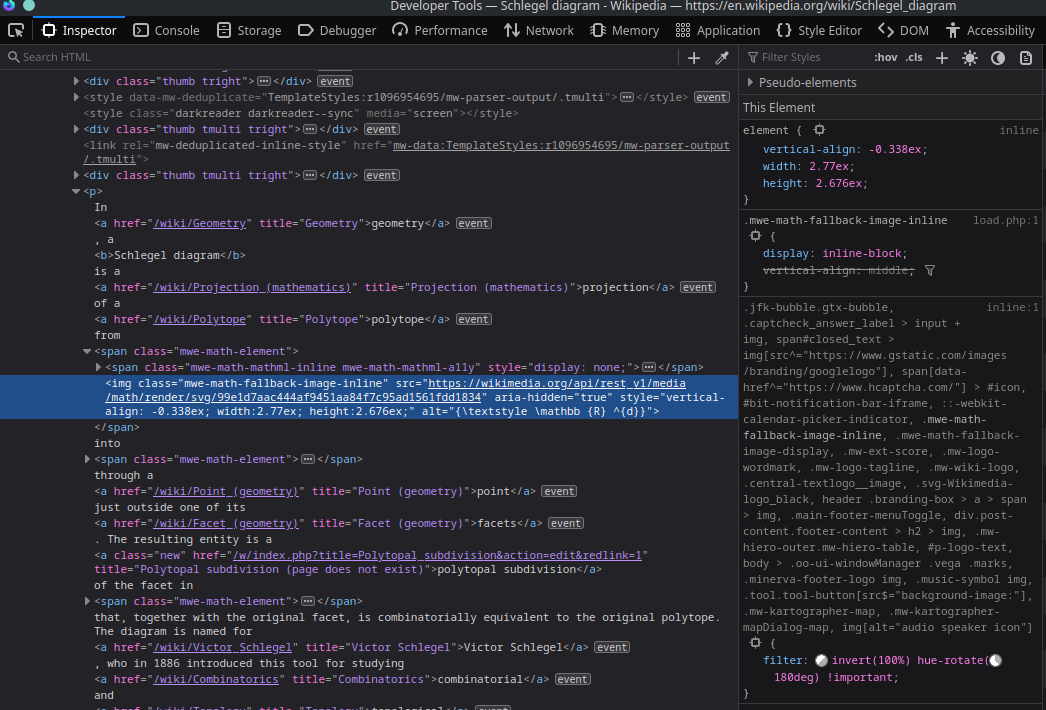Enable dark color scheme simulation

pos(997,58)
